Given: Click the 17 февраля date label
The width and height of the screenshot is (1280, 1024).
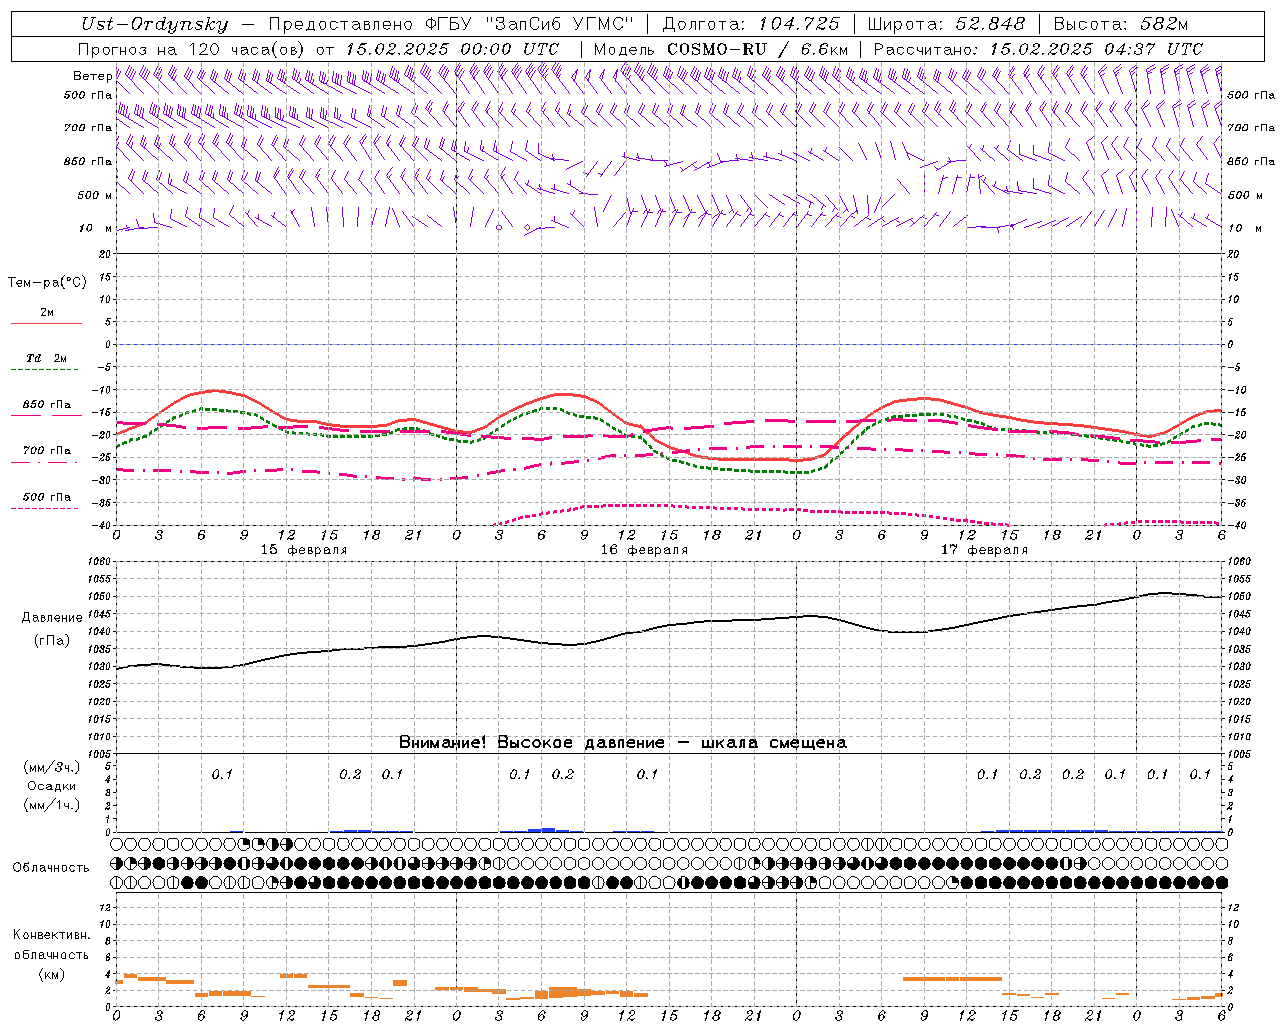Looking at the screenshot, I should pos(984,550).
